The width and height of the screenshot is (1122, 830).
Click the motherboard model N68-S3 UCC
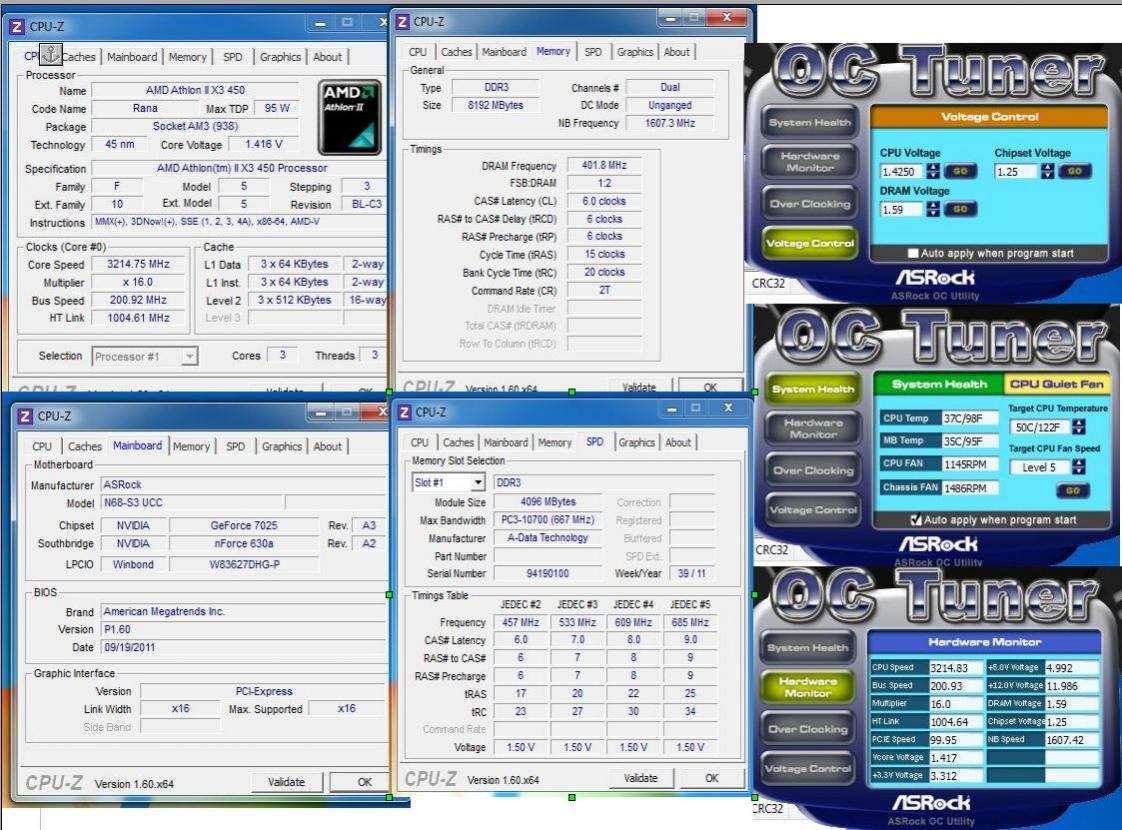(x=192, y=503)
